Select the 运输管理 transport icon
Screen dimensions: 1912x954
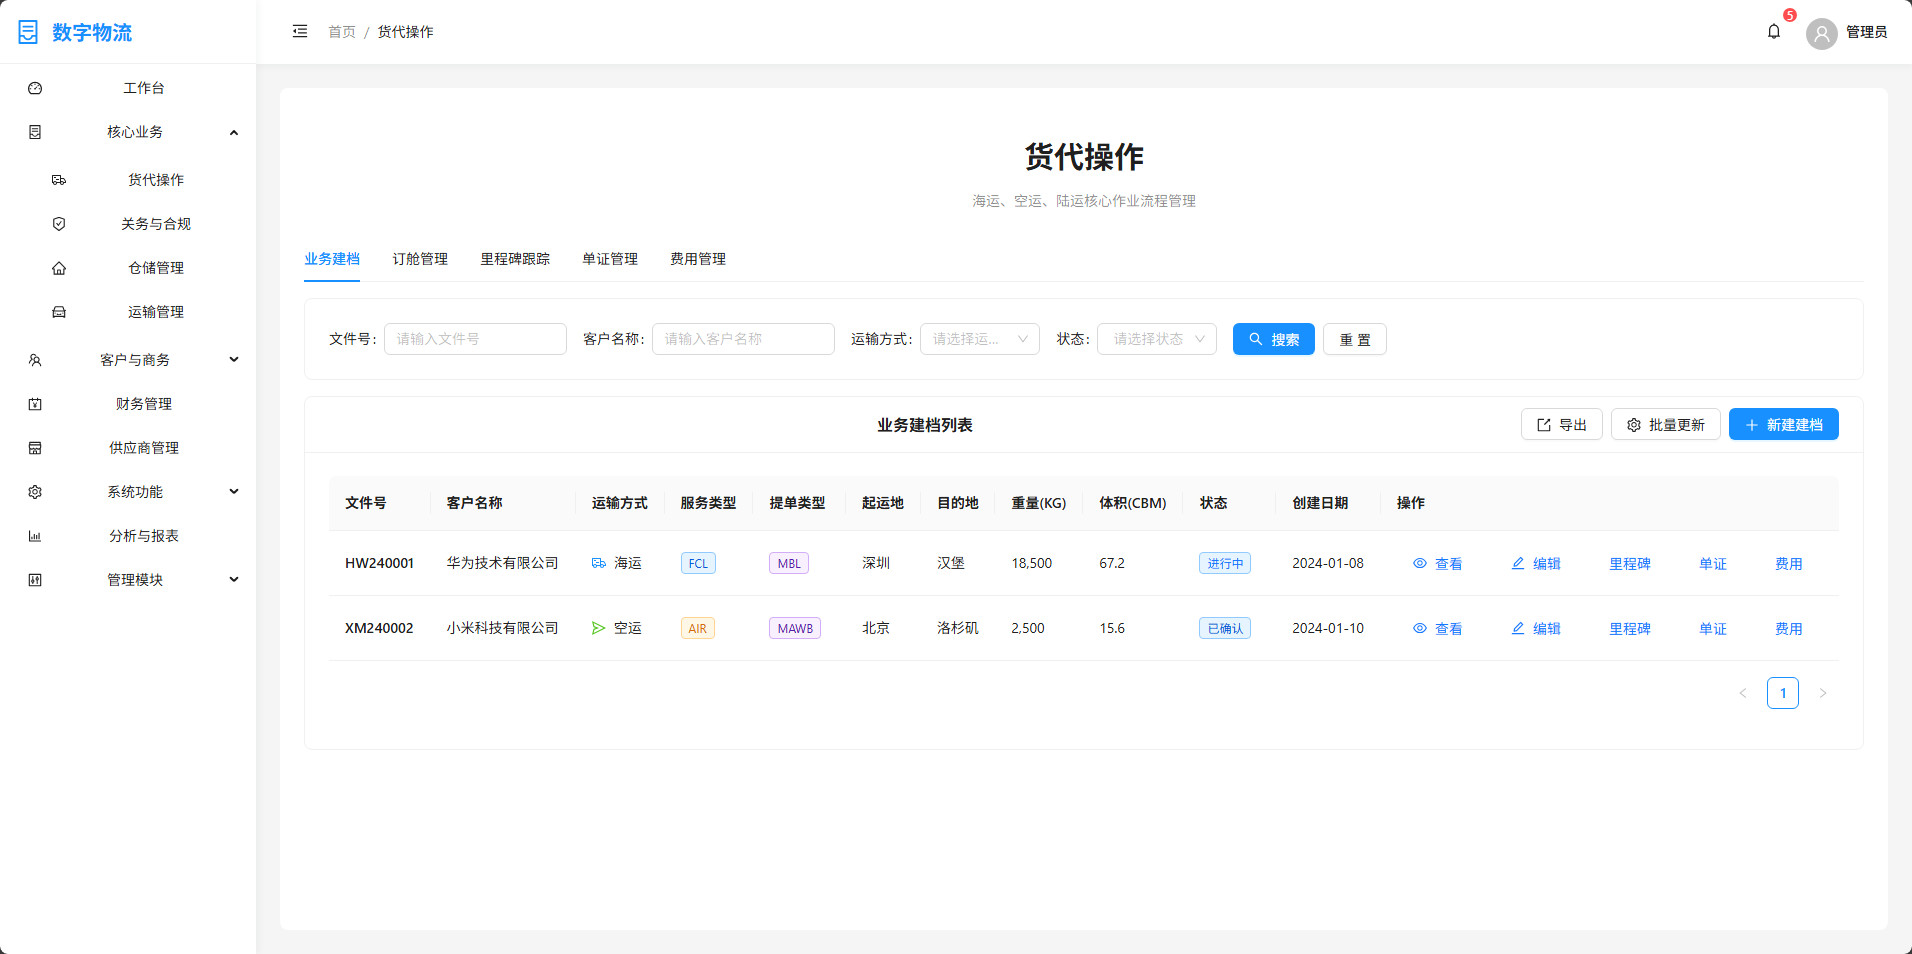(59, 312)
